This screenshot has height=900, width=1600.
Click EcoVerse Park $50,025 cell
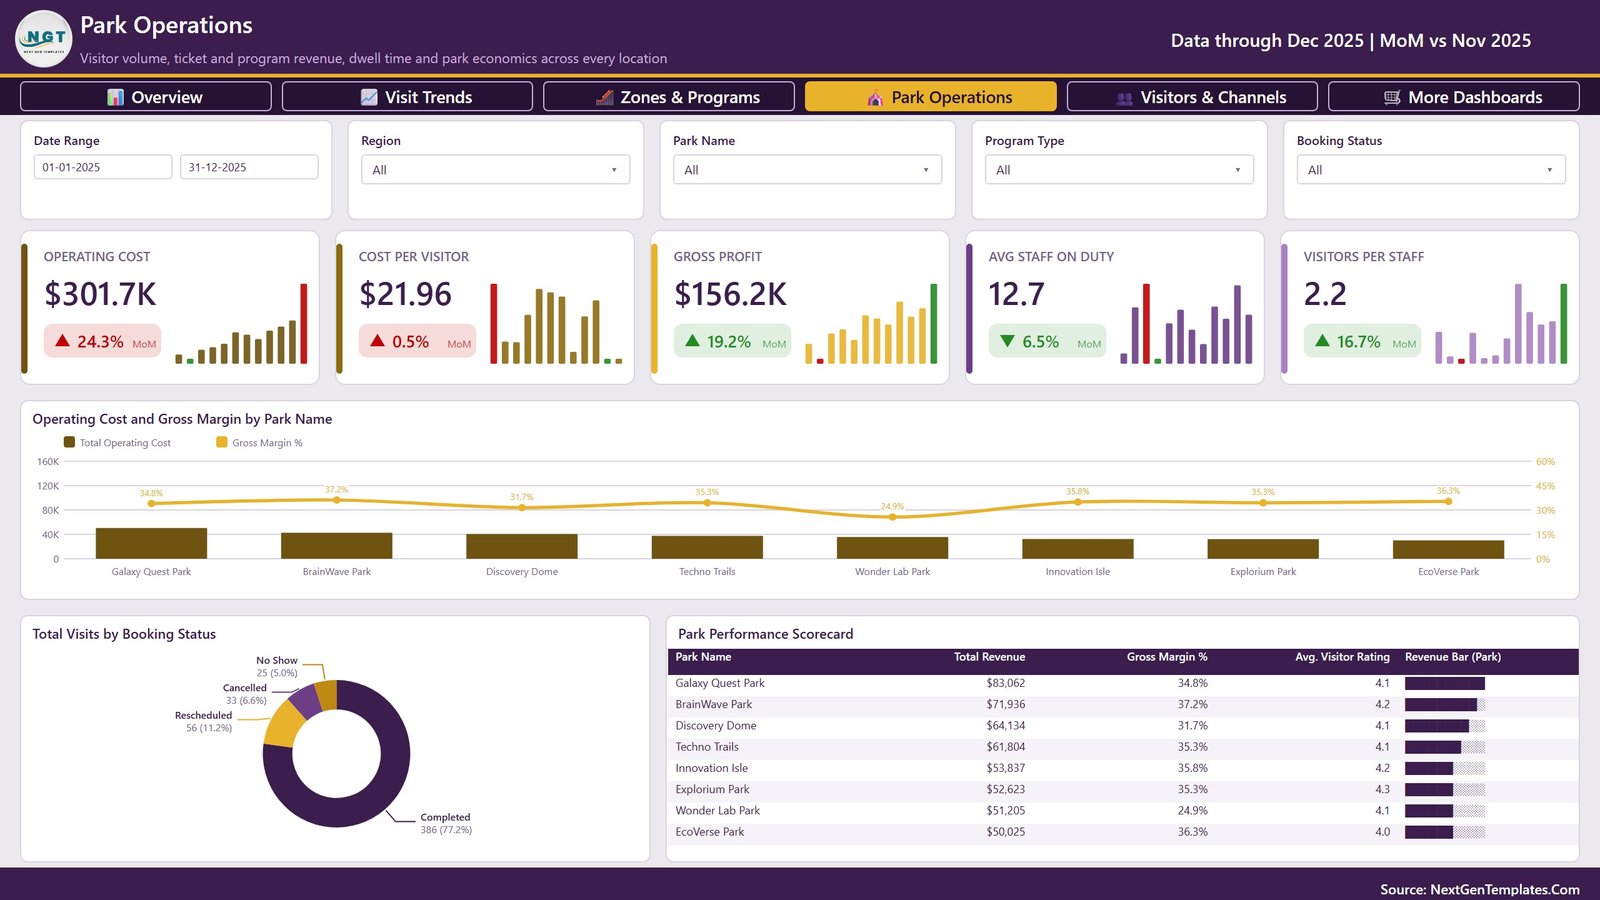[x=1005, y=832]
